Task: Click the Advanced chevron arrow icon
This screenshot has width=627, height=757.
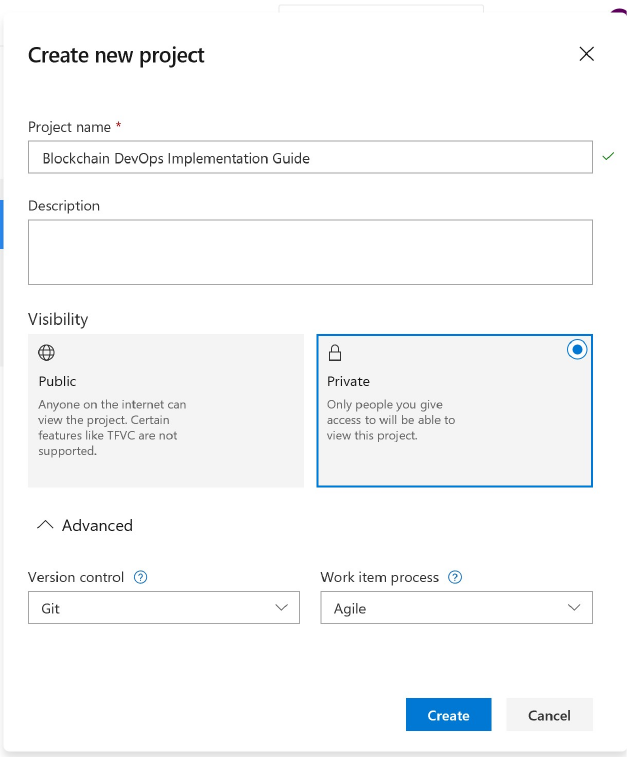Action: click(44, 525)
